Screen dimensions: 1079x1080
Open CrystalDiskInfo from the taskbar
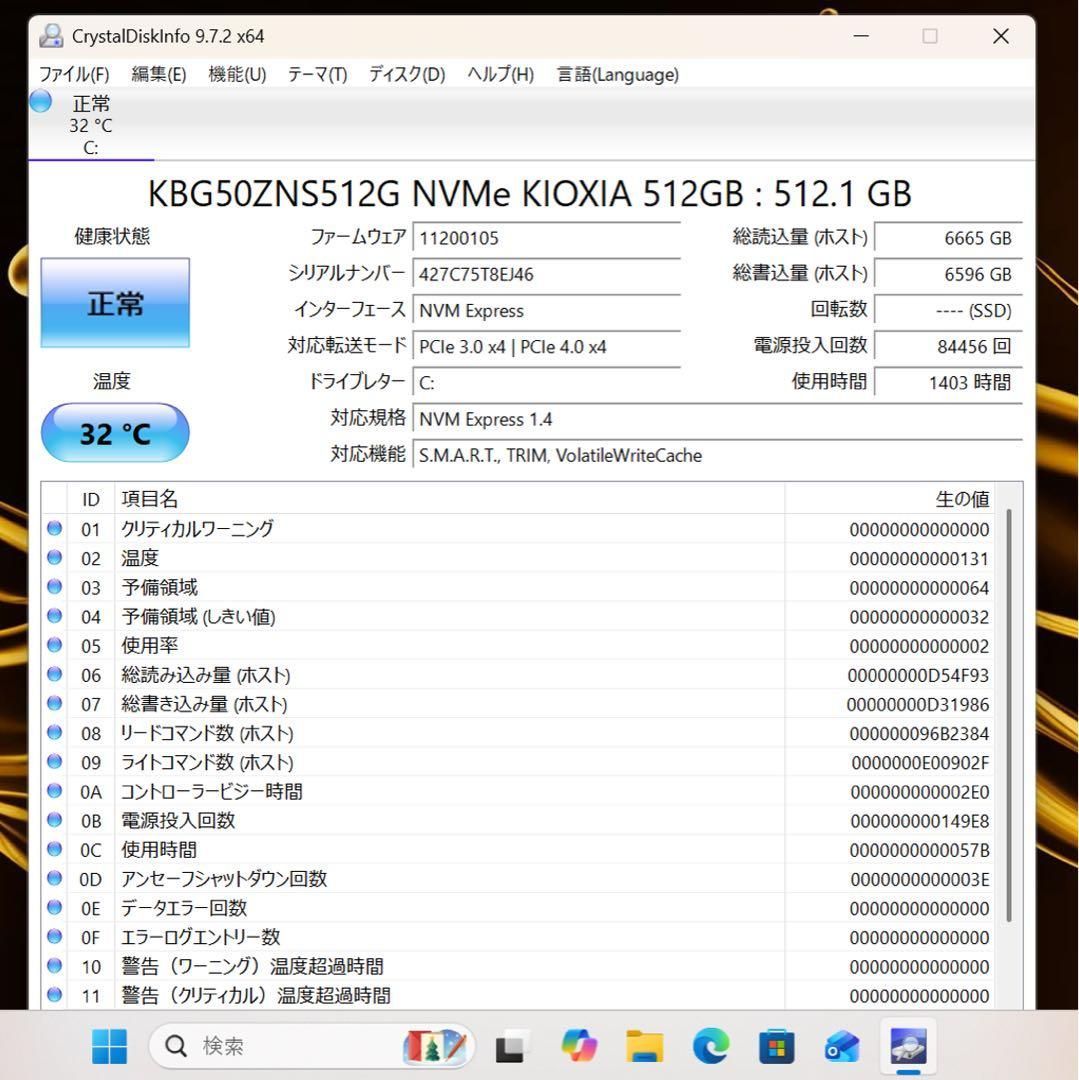click(x=907, y=1046)
